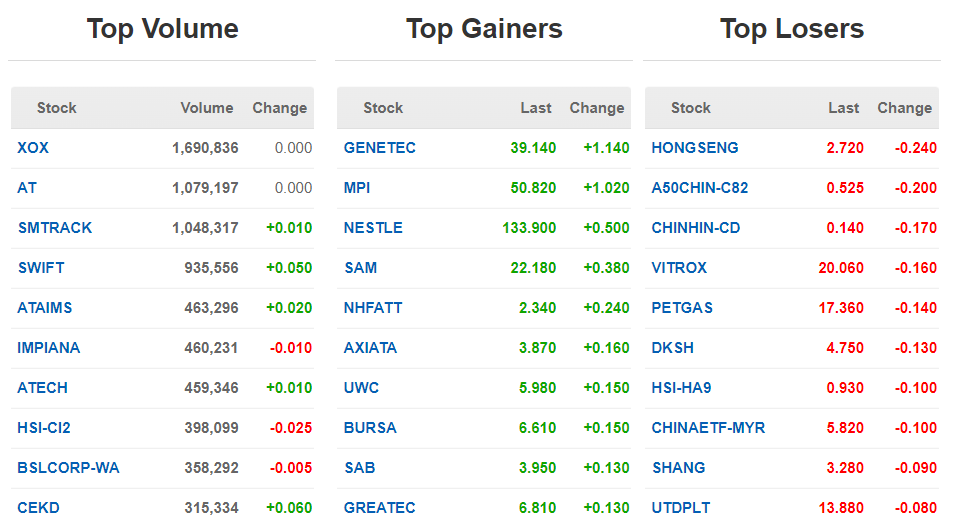Open SMTRACK stock page
This screenshot has height=526, width=954.
pos(55,228)
